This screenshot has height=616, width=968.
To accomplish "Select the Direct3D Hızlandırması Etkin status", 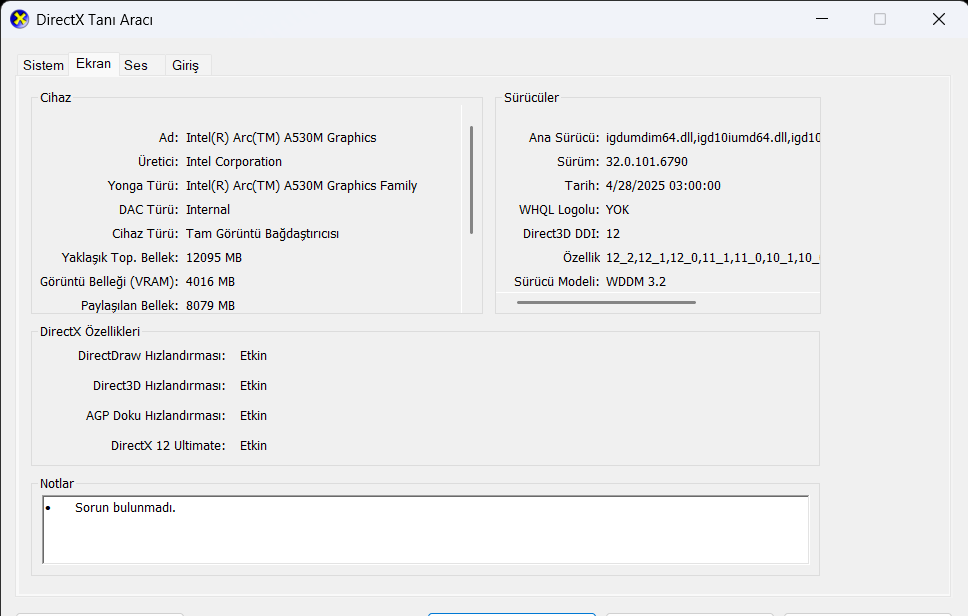I will point(253,386).
